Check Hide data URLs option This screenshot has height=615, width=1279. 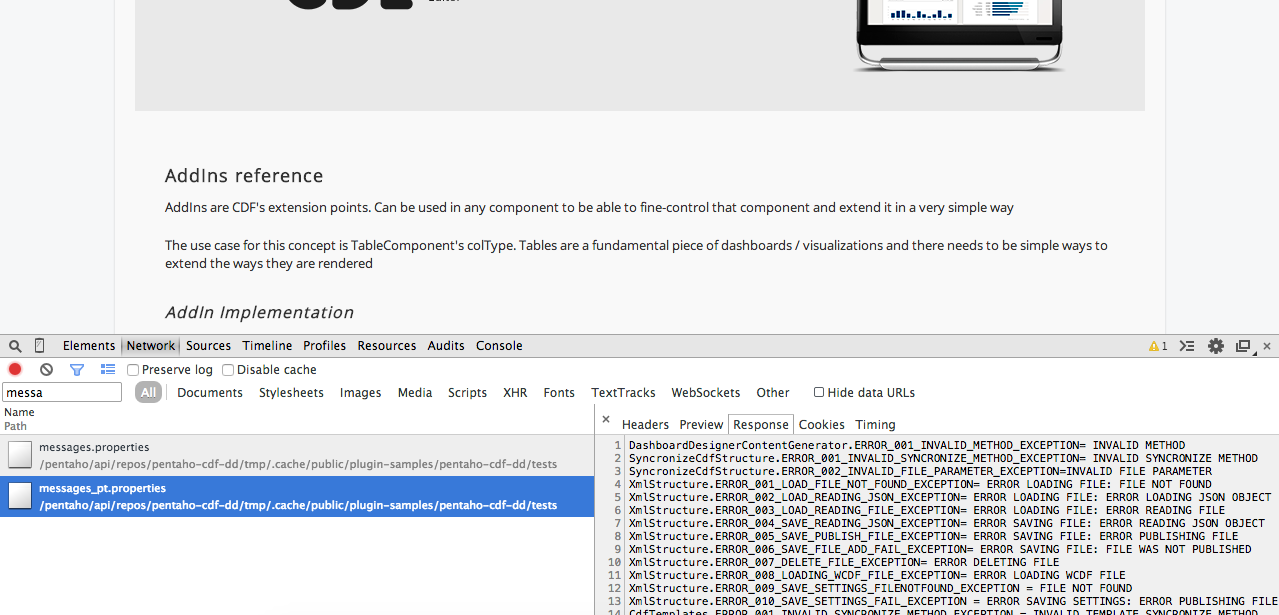click(819, 392)
